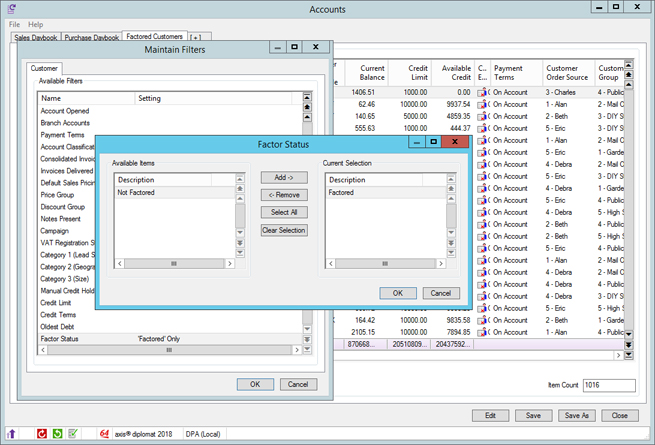
Task: Select the Account Opened filter row
Action: pos(170,111)
